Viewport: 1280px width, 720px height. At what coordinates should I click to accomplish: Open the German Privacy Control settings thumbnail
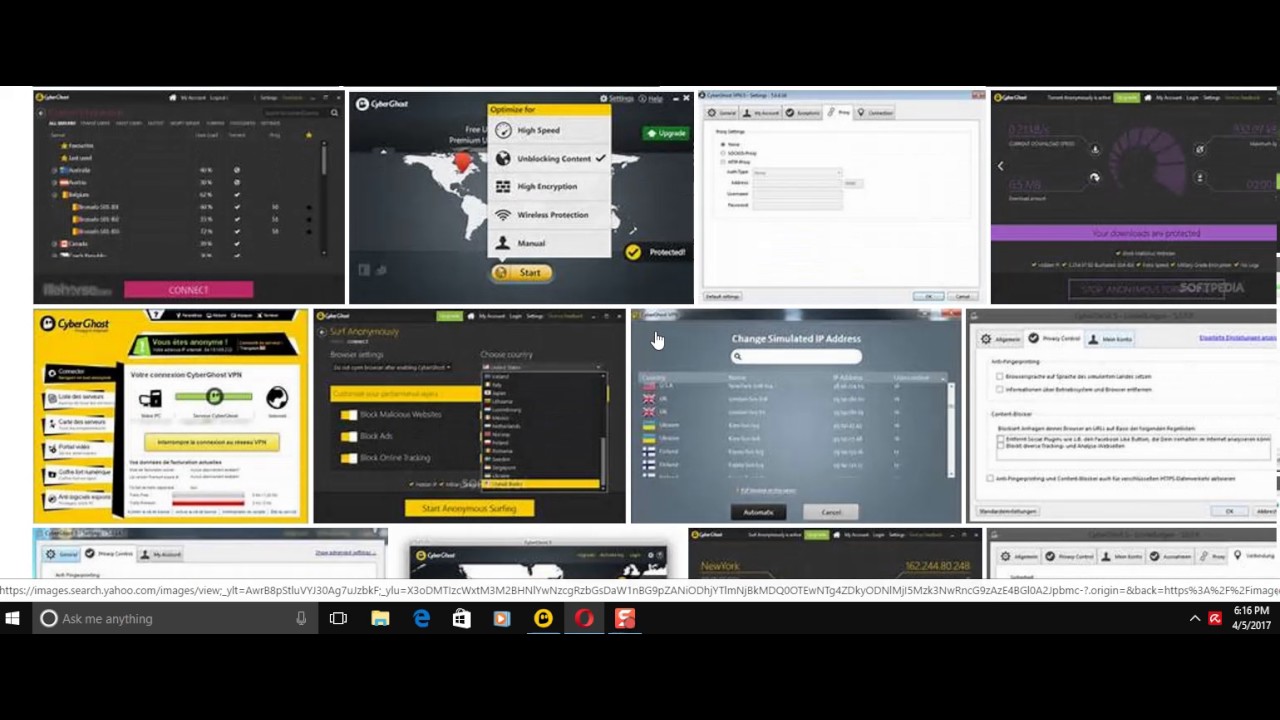1122,416
